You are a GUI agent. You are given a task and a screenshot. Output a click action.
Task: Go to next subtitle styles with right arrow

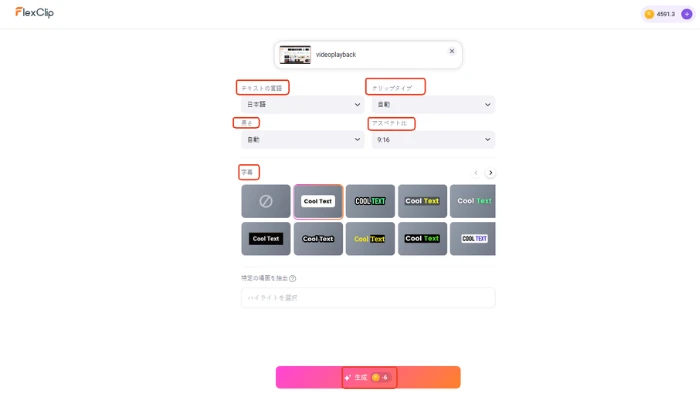[490, 173]
